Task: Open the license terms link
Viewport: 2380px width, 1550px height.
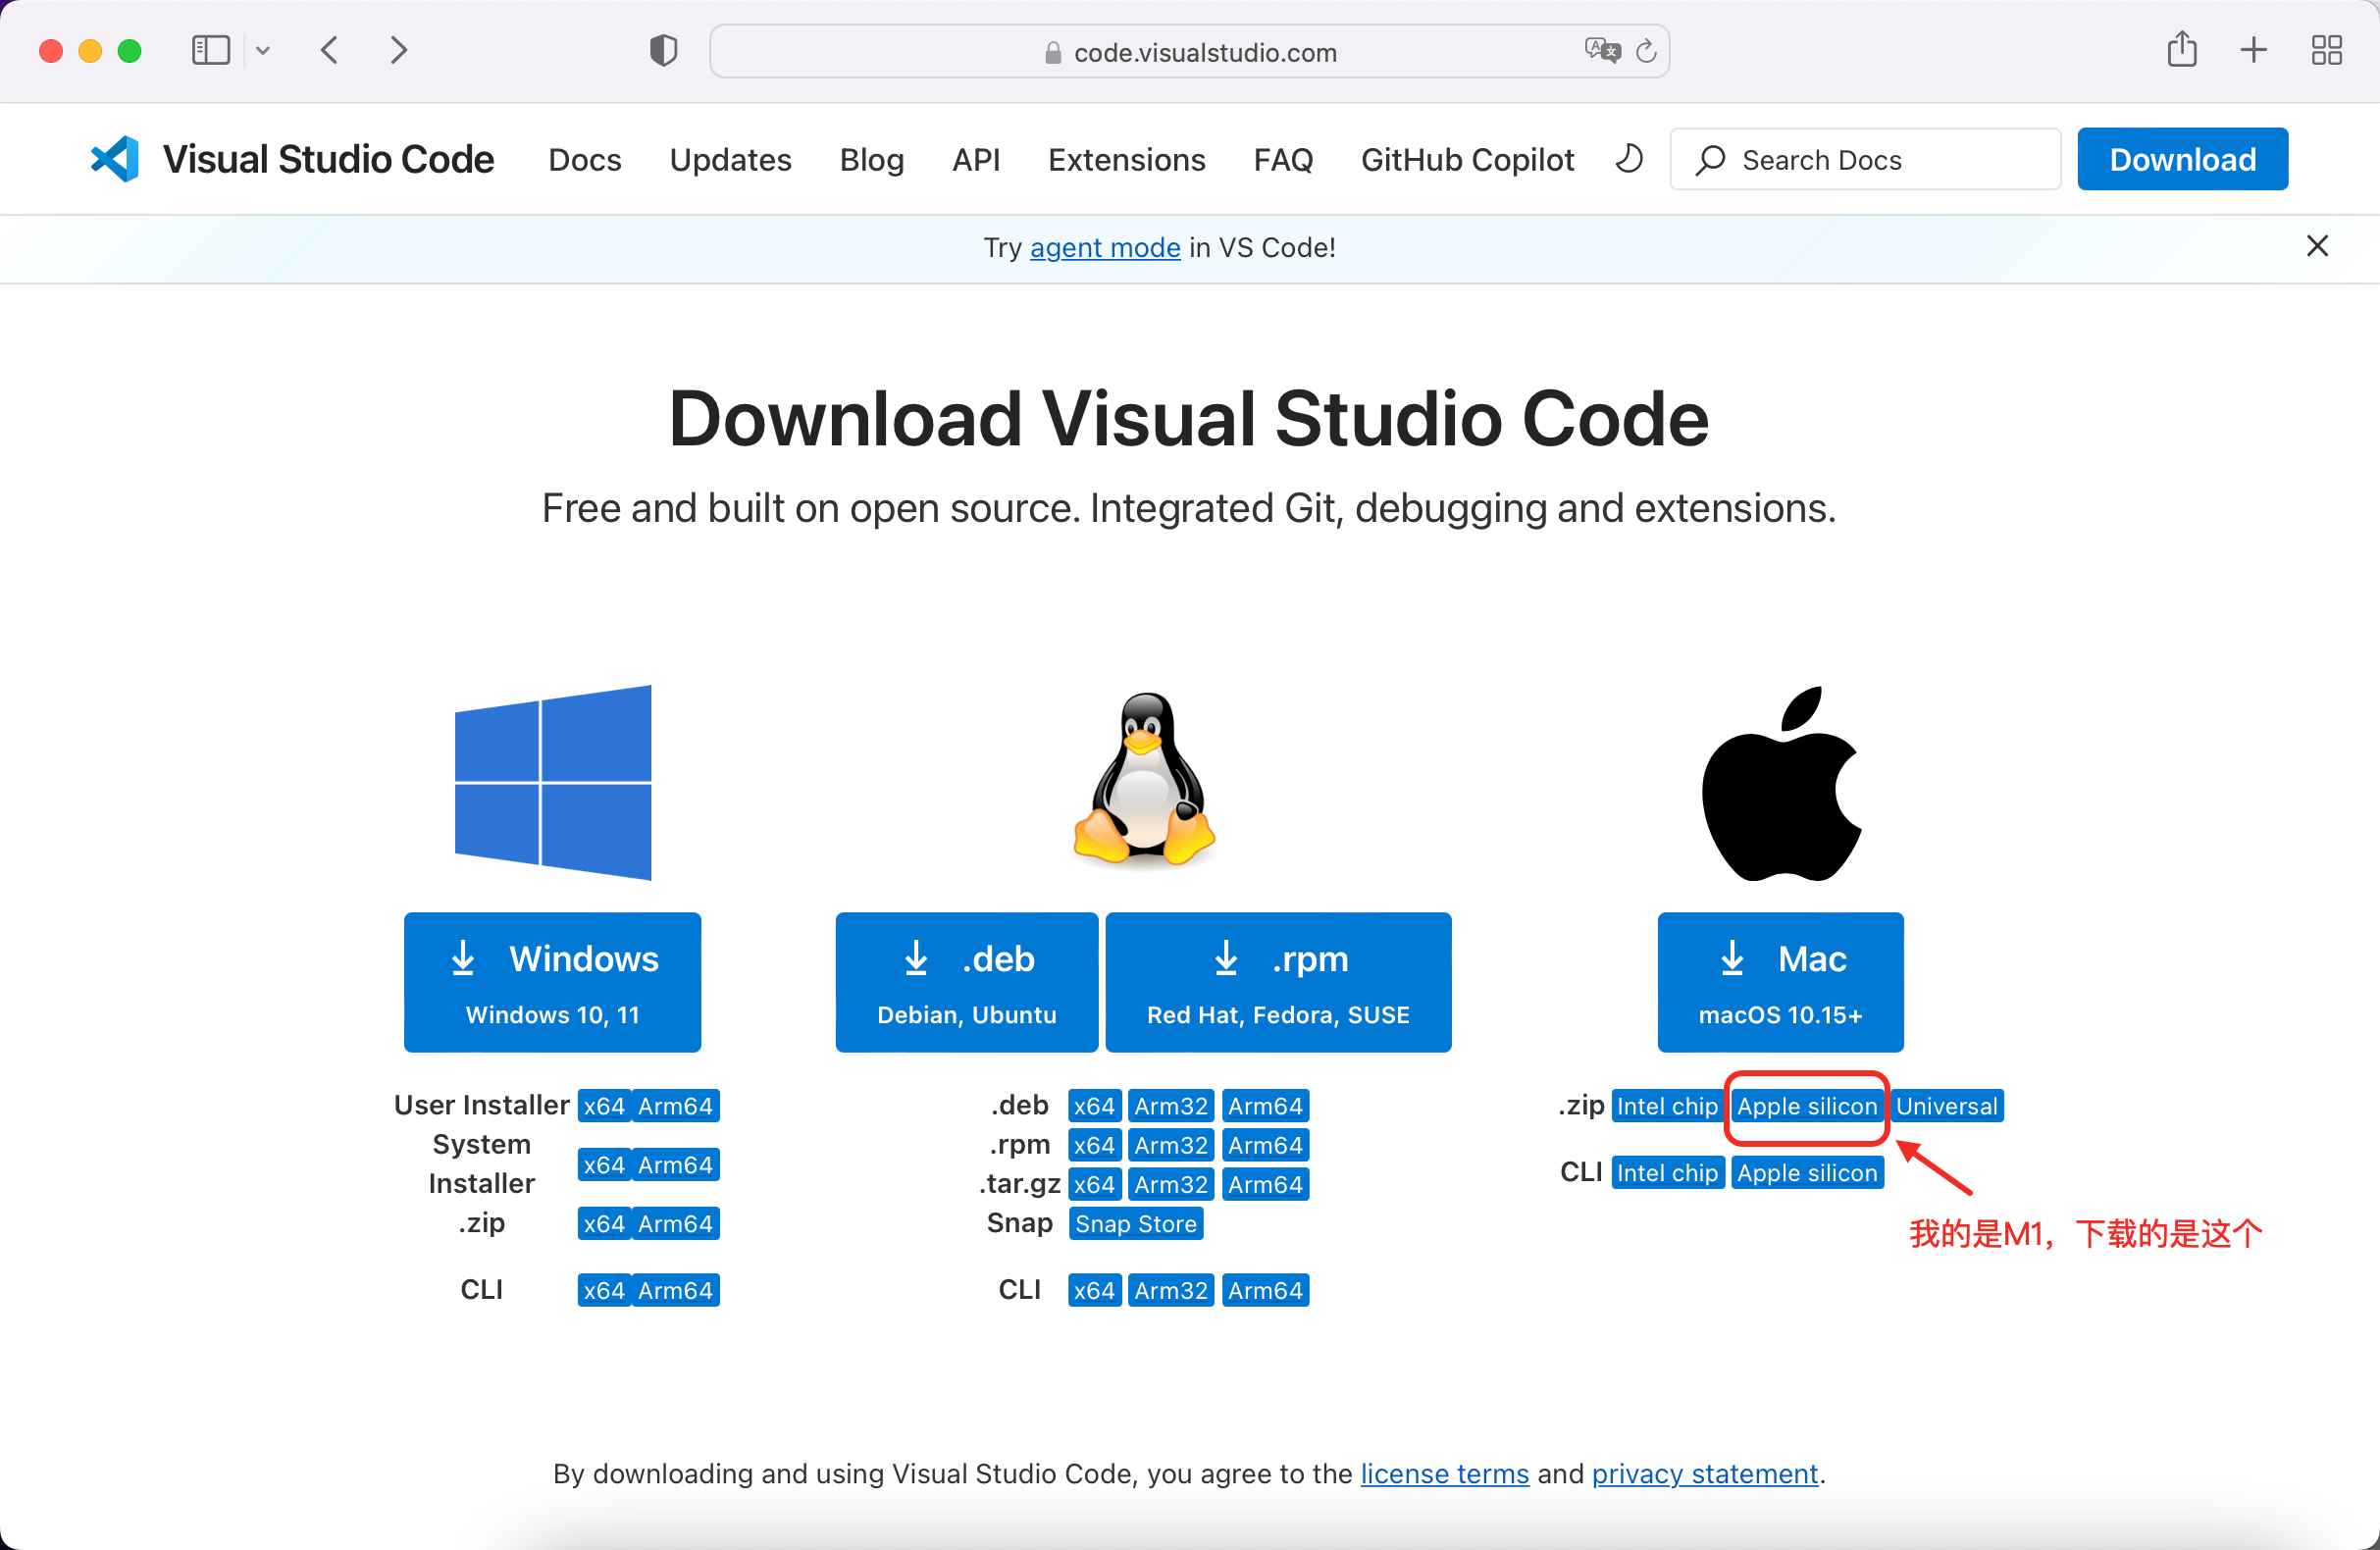Action: [x=1444, y=1473]
